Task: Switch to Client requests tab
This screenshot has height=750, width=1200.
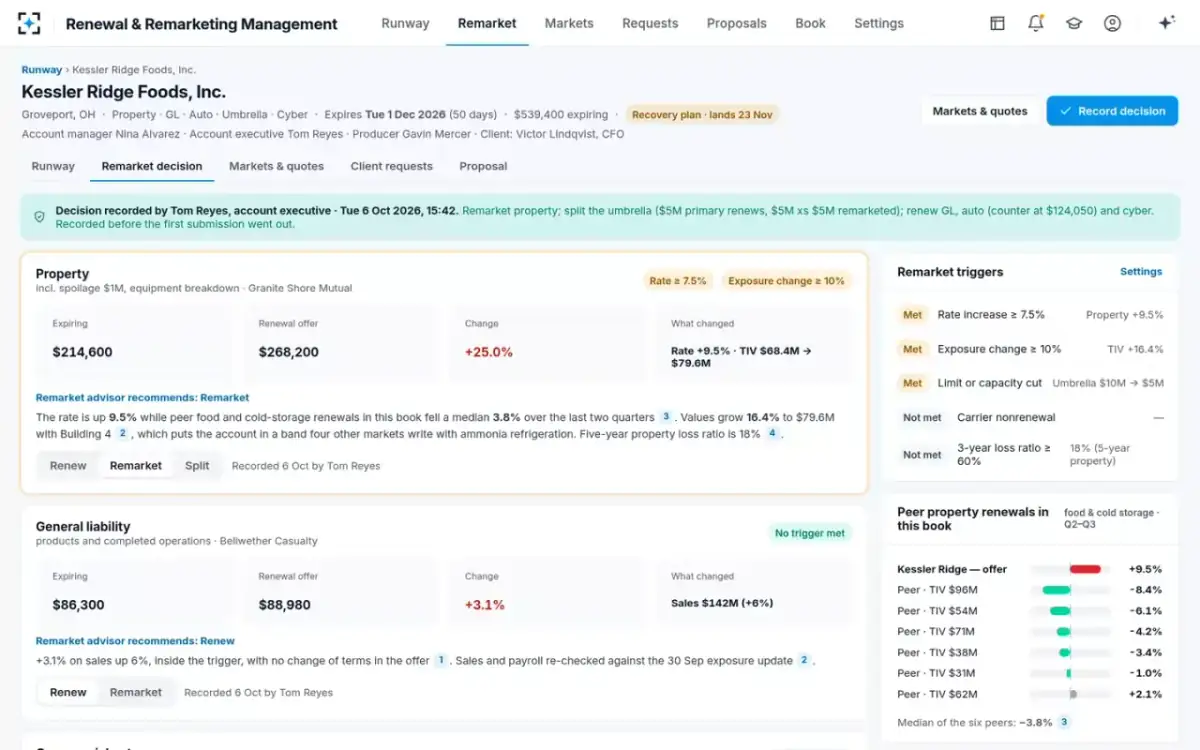Action: tap(391, 166)
